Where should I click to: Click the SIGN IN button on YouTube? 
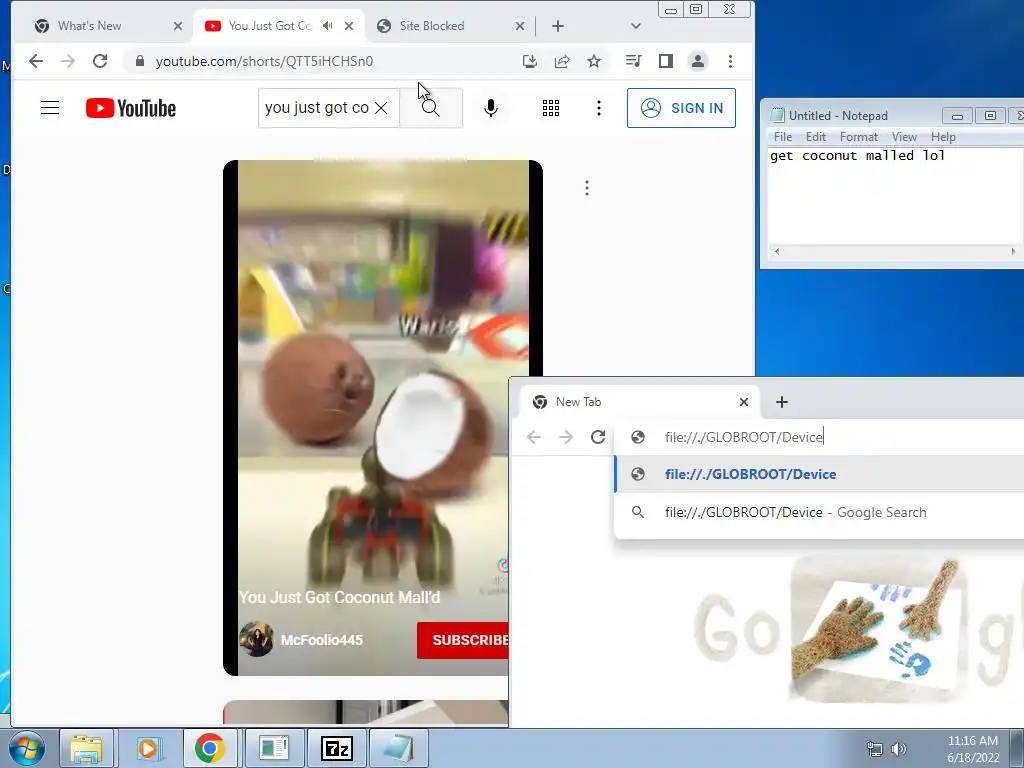(x=681, y=108)
